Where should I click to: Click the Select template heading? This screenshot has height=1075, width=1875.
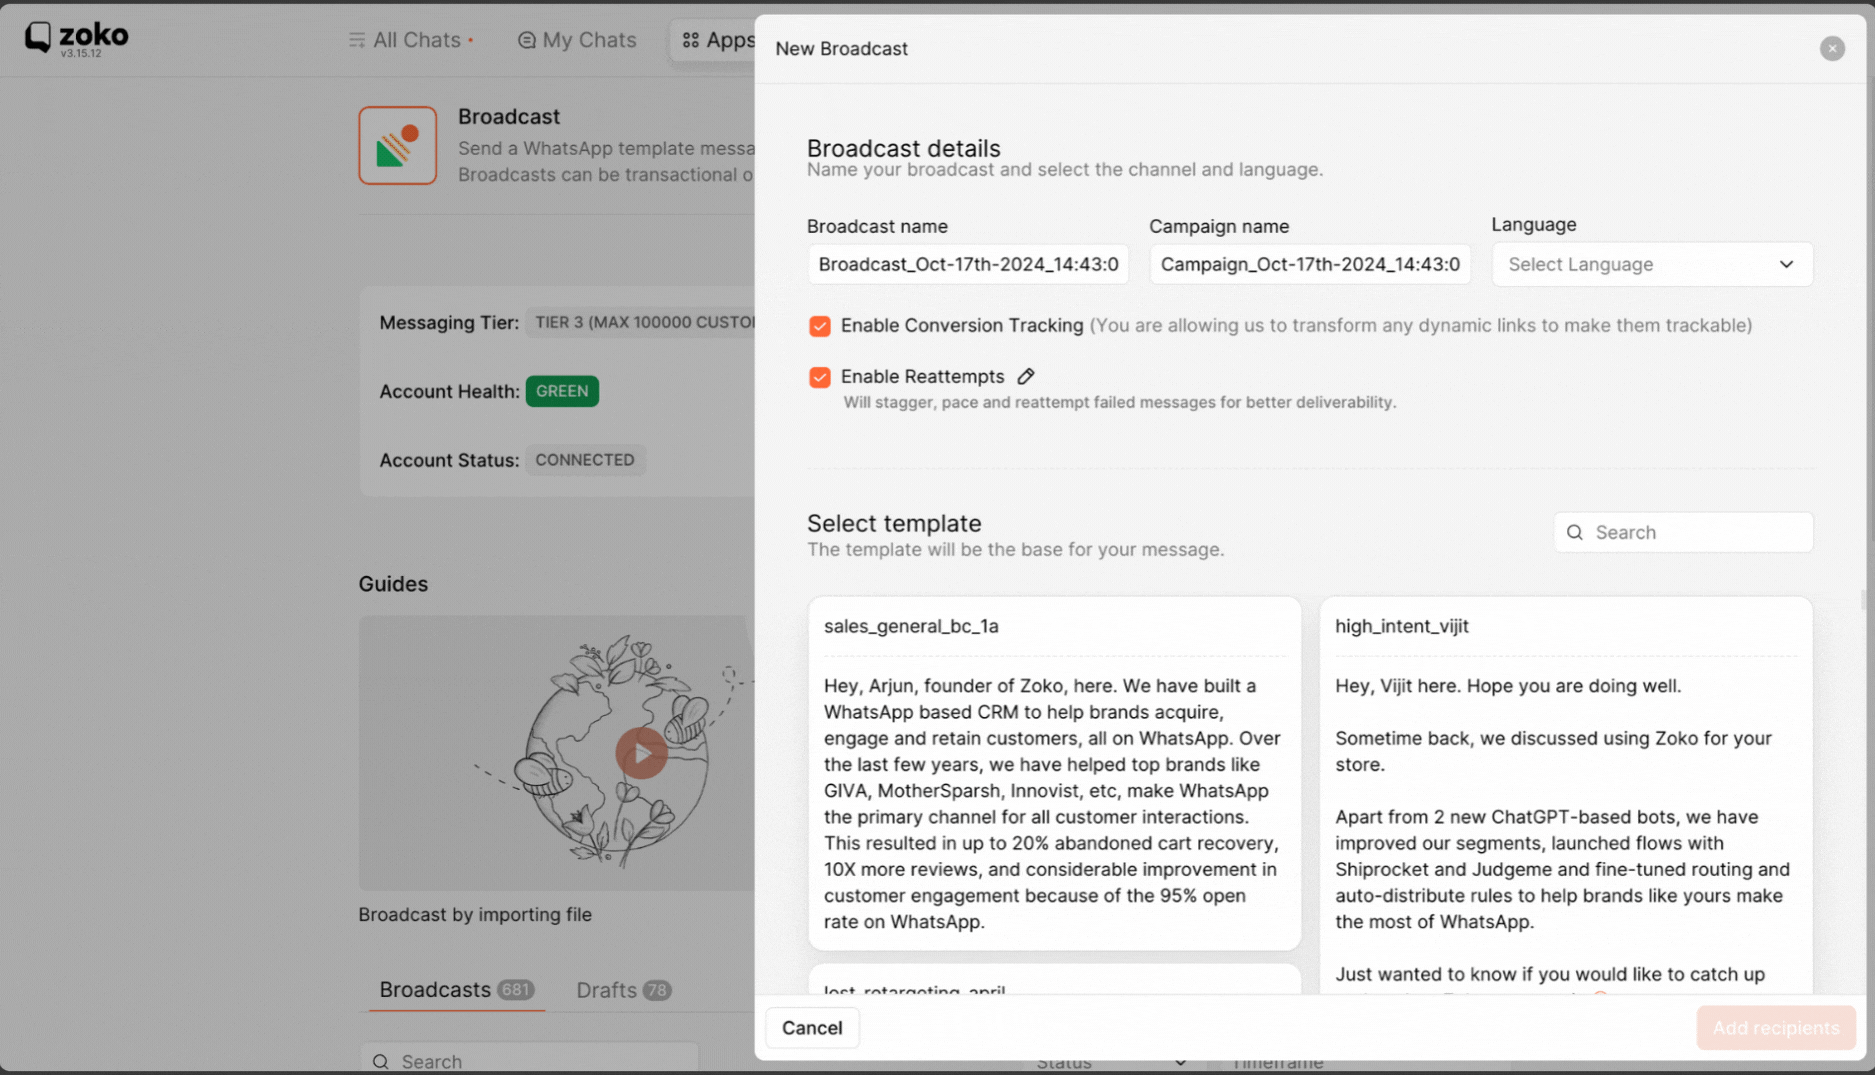894,523
